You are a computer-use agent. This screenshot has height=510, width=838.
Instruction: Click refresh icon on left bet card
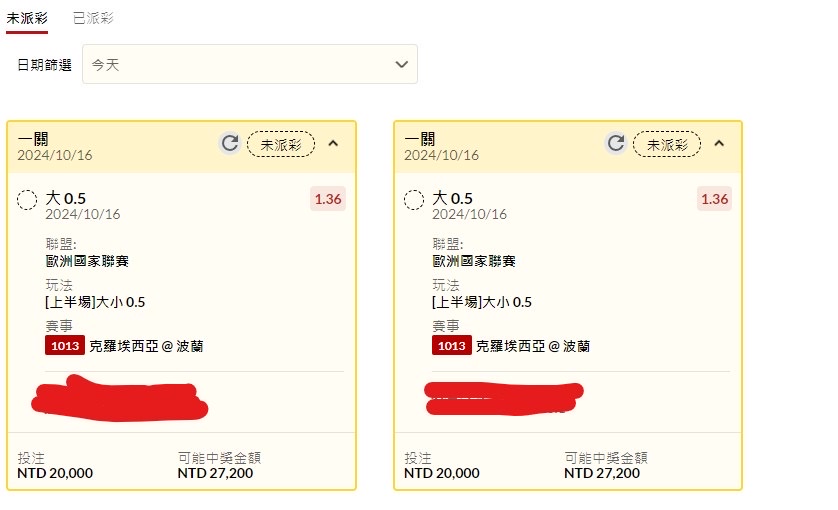[230, 144]
